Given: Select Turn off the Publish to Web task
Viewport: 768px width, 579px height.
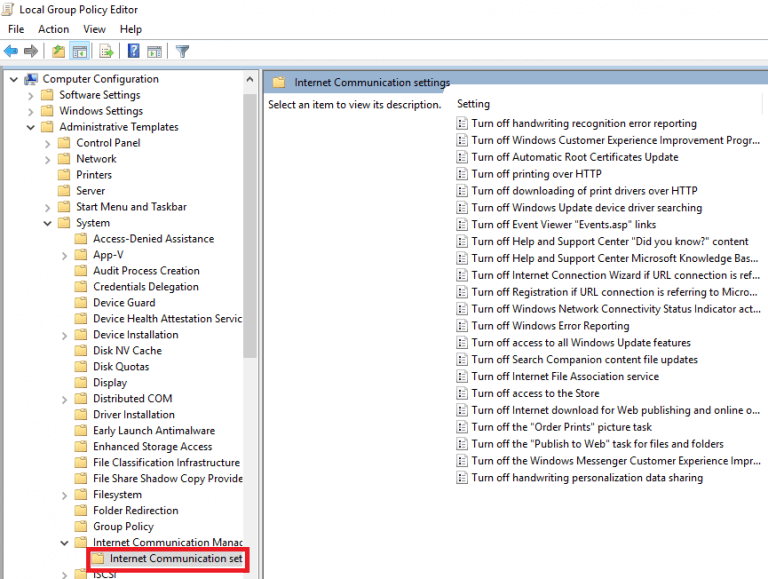Looking at the screenshot, I should (597, 444).
